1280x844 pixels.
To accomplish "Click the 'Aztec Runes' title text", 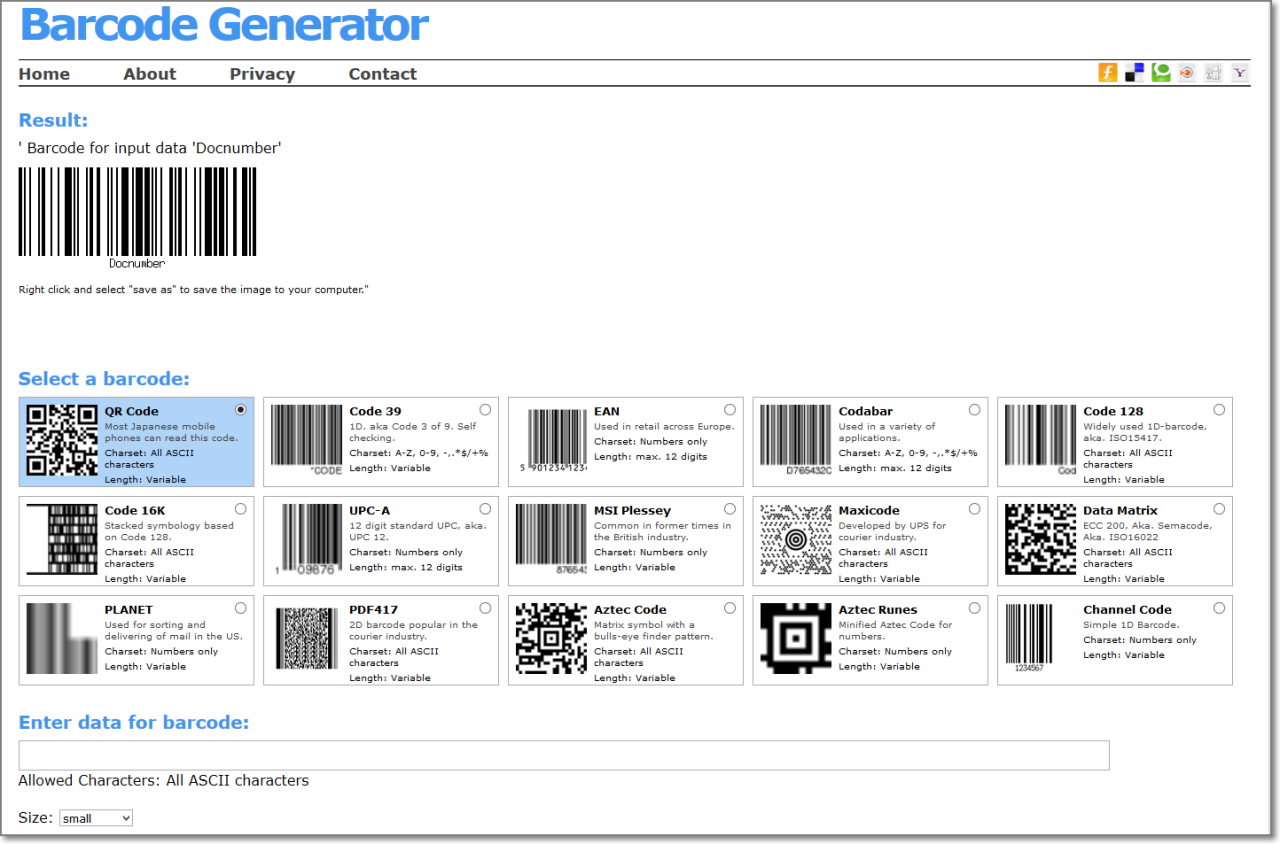I will coord(878,609).
